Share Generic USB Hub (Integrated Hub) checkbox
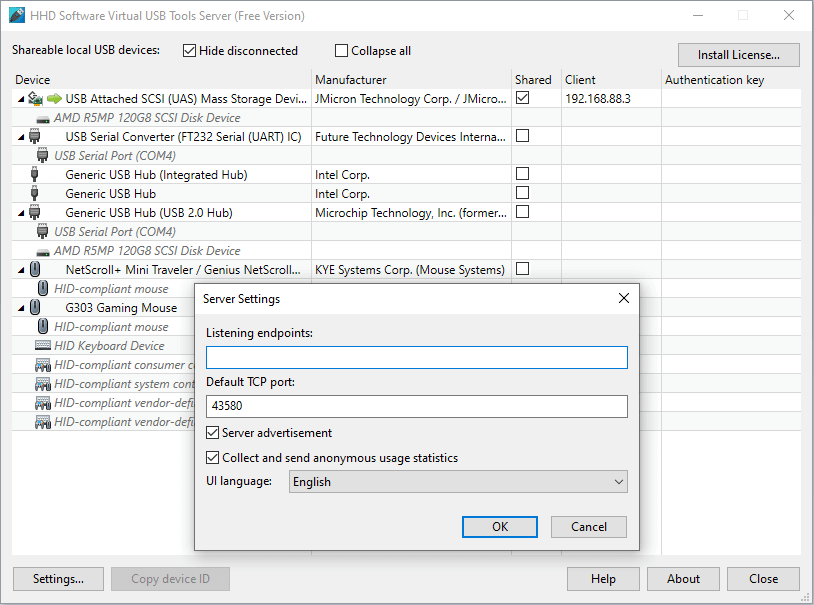Screen dimensions: 814x605 coord(523,173)
